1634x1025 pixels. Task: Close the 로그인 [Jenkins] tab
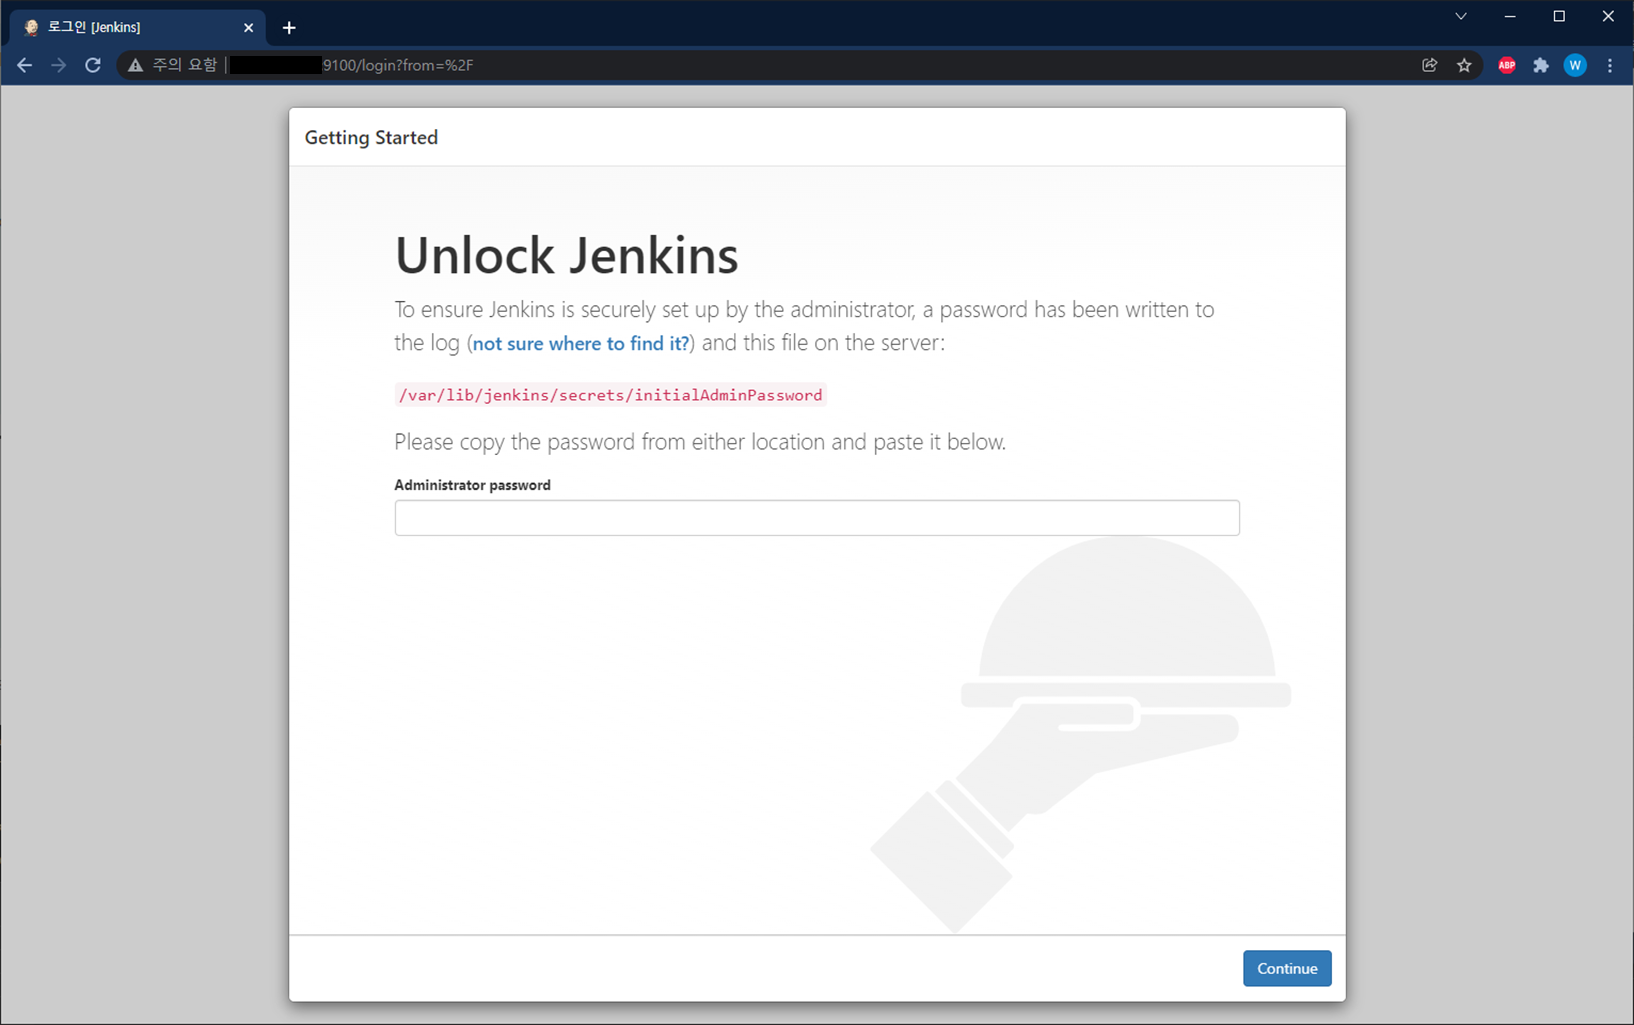pos(249,28)
